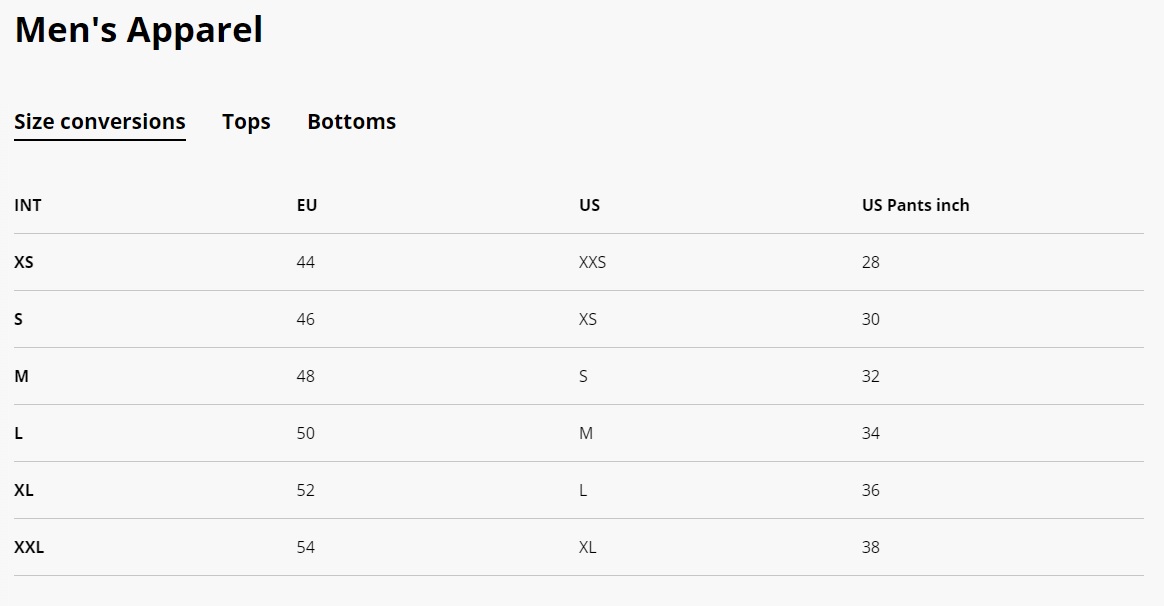Click EU size 44 cell
Image resolution: width=1164 pixels, height=606 pixels.
(x=306, y=262)
